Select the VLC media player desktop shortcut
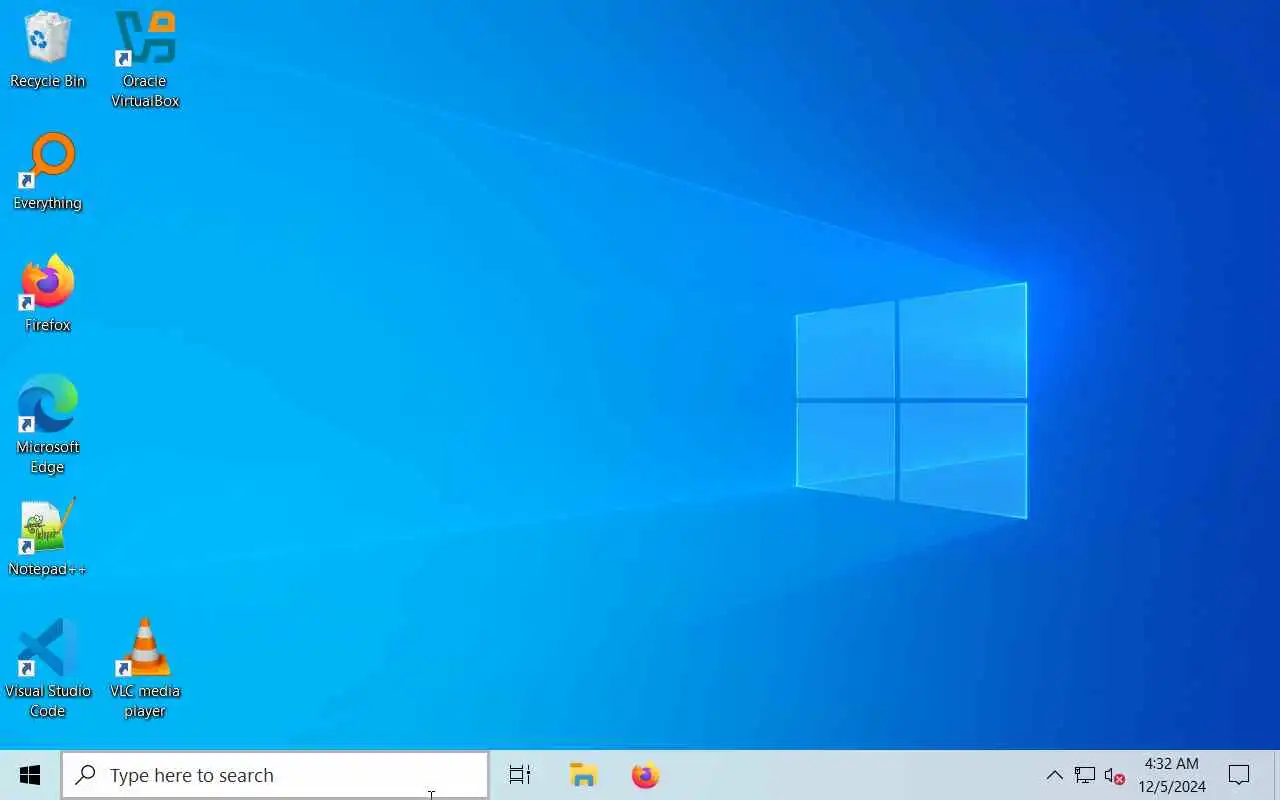 (145, 668)
